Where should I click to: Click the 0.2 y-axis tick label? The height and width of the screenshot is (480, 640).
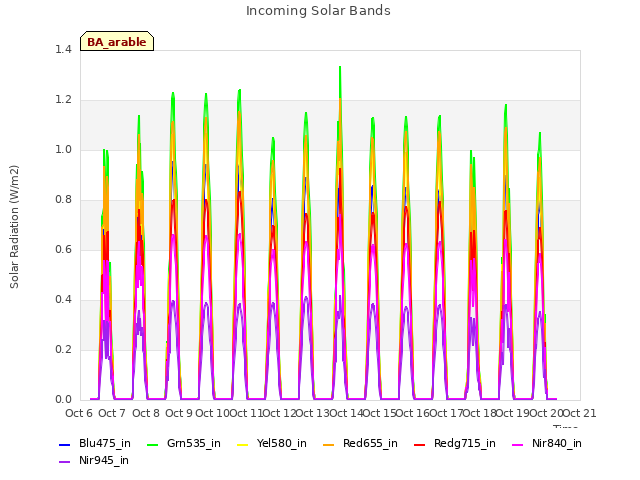click(x=63, y=349)
